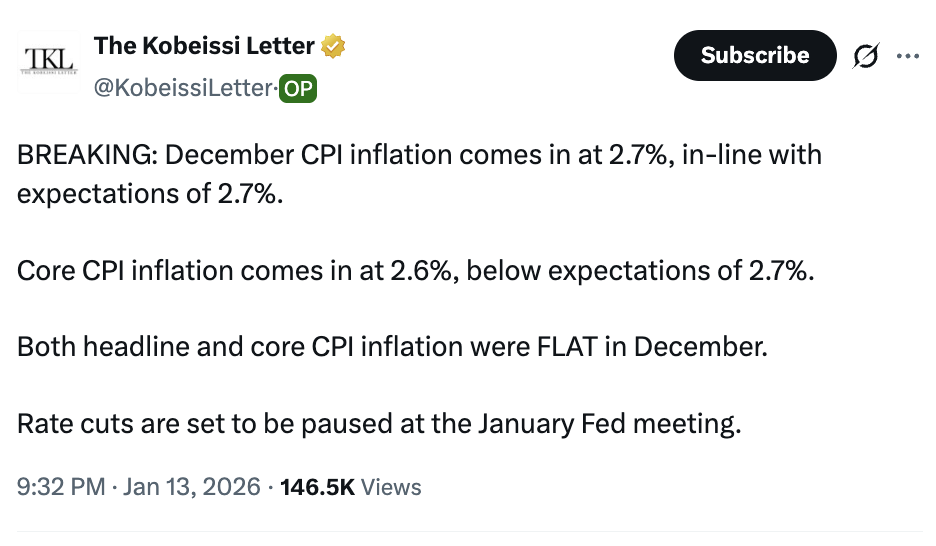Click the TKL profile avatar
Image resolution: width=936 pixels, height=546 pixels.
tap(49, 58)
